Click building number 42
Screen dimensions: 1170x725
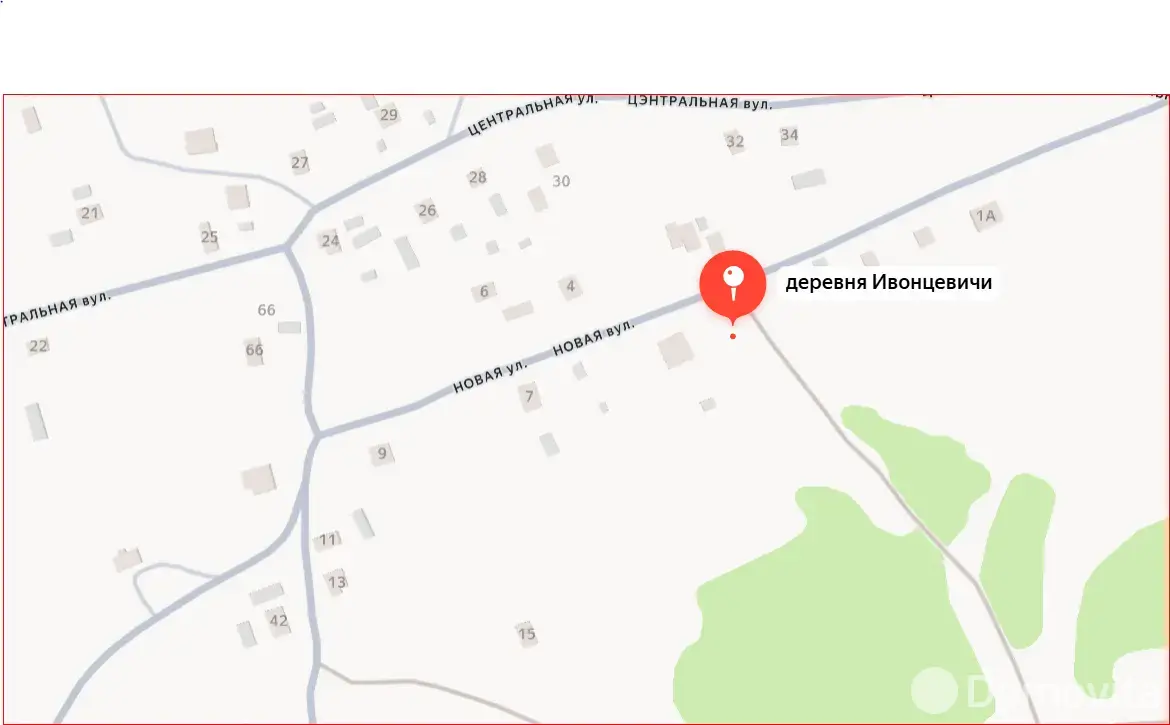[278, 621]
